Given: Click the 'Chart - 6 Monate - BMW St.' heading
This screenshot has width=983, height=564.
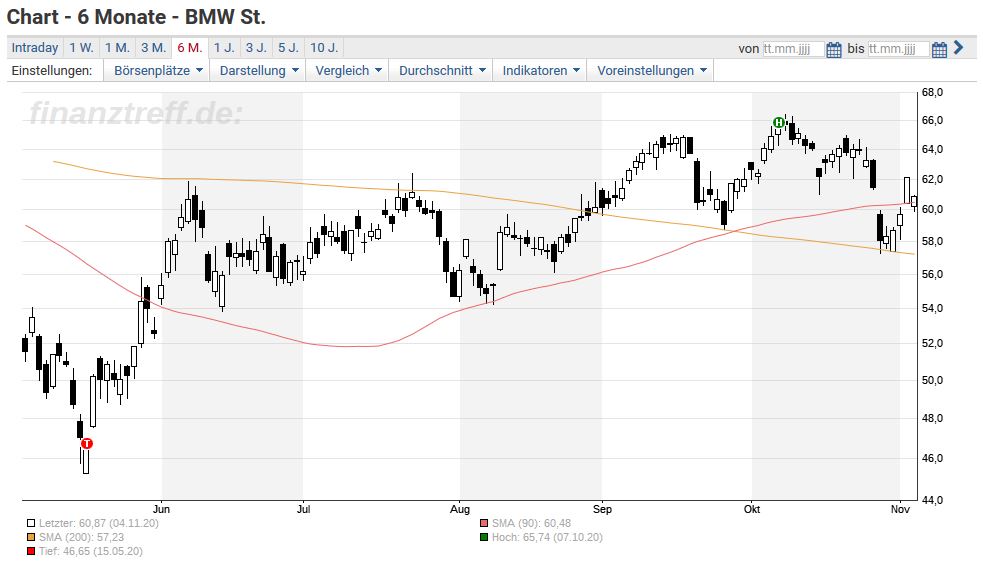Looking at the screenshot, I should (x=136, y=17).
